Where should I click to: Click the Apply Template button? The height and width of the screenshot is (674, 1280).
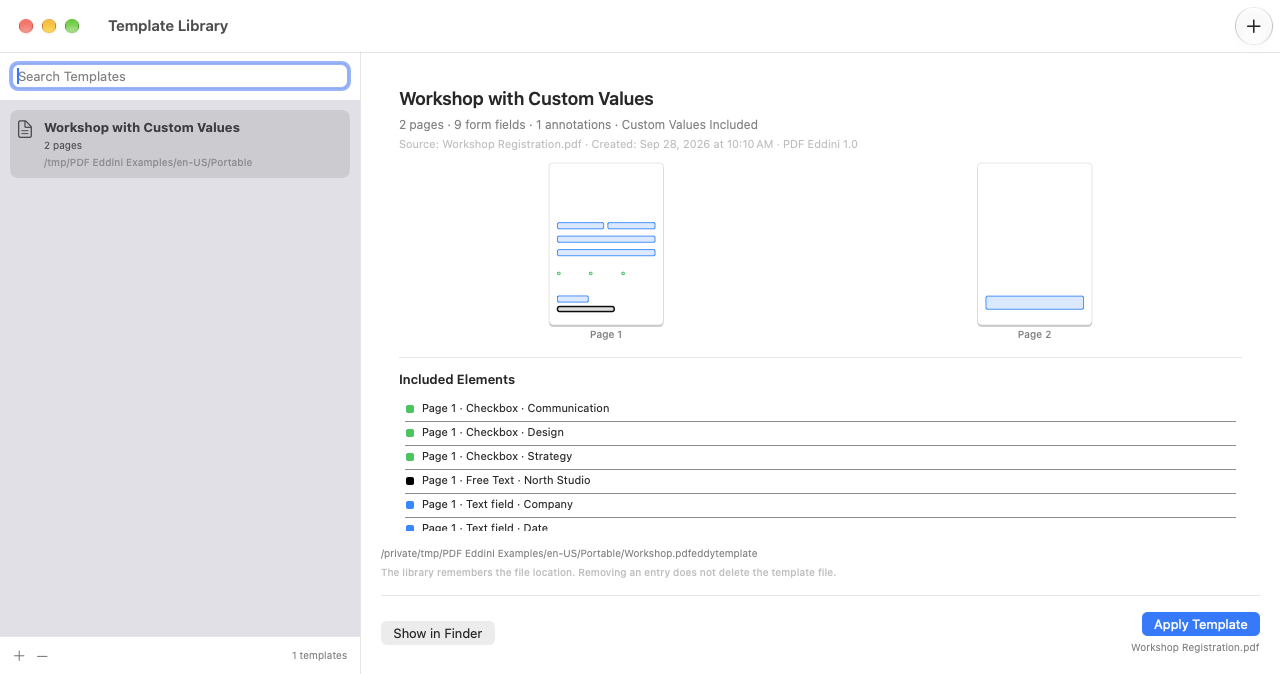click(x=1200, y=624)
